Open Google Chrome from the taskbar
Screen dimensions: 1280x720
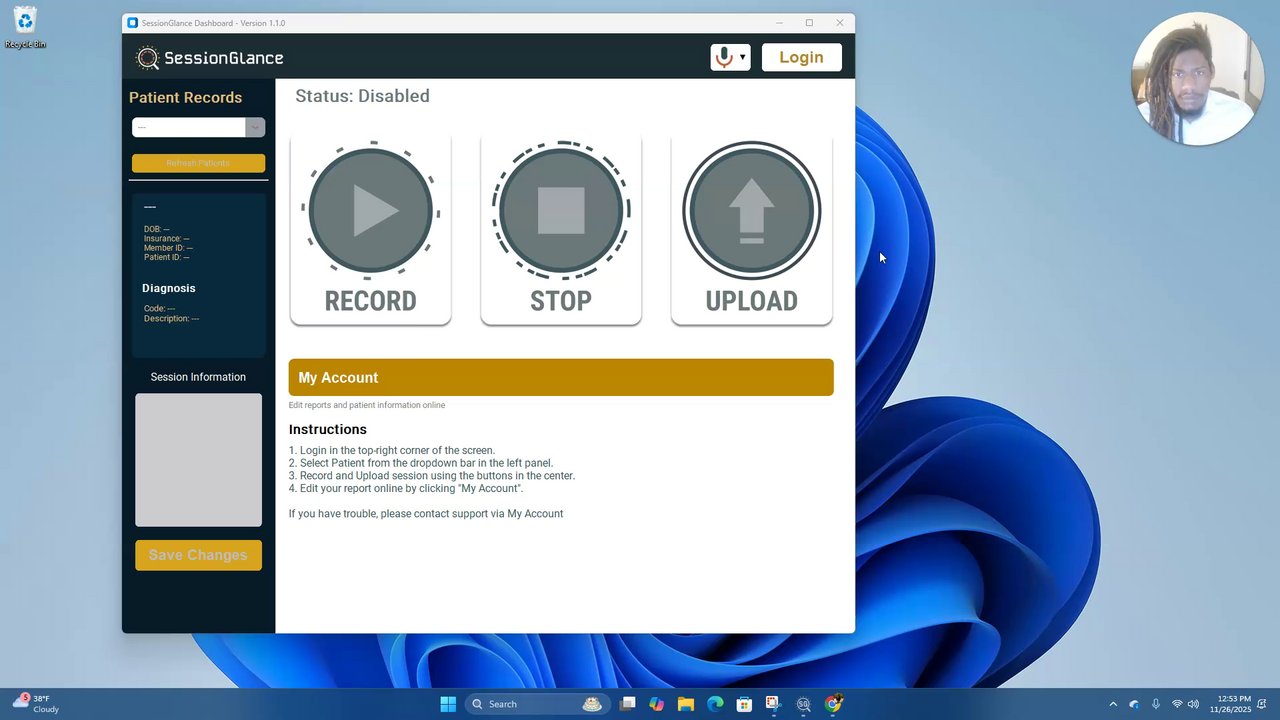(x=833, y=704)
